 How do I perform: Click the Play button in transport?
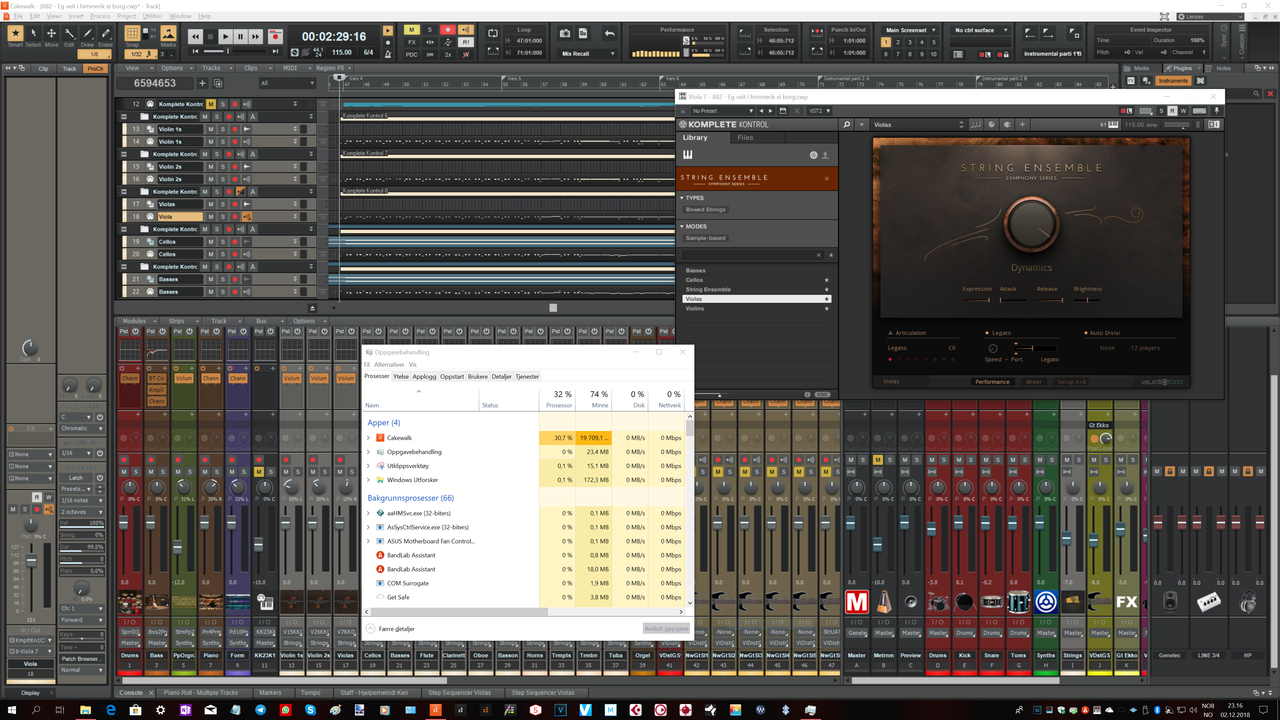pos(225,36)
